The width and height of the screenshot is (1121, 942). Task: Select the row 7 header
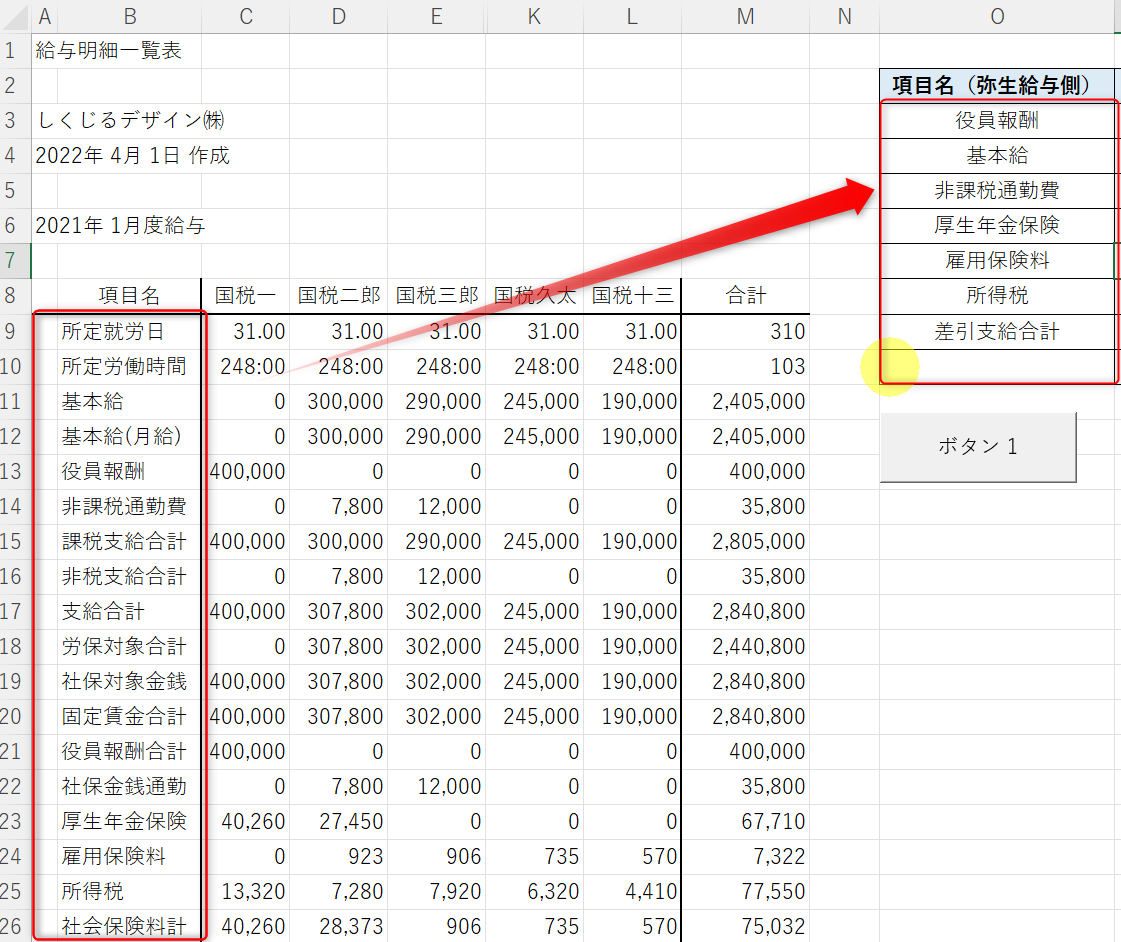click(16, 260)
